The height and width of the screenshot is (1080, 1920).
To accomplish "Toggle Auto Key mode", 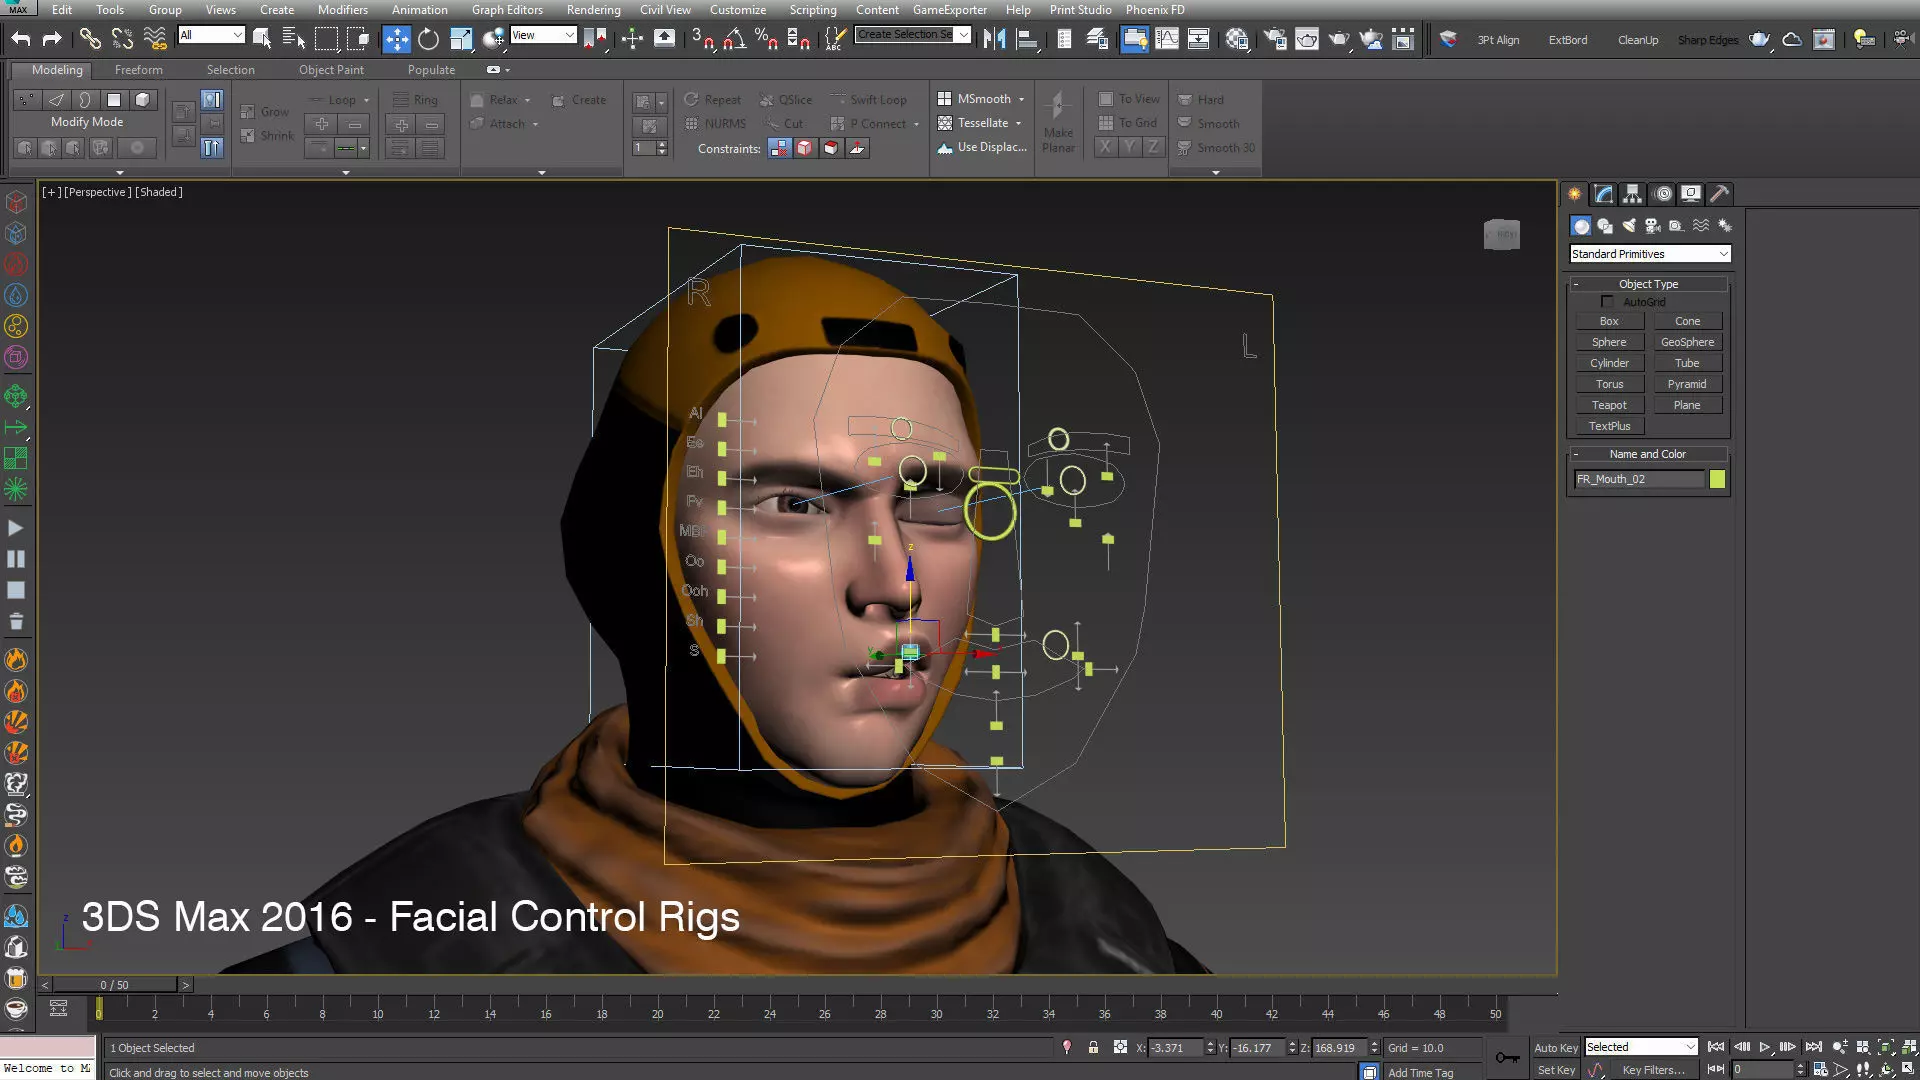I will (1556, 1048).
